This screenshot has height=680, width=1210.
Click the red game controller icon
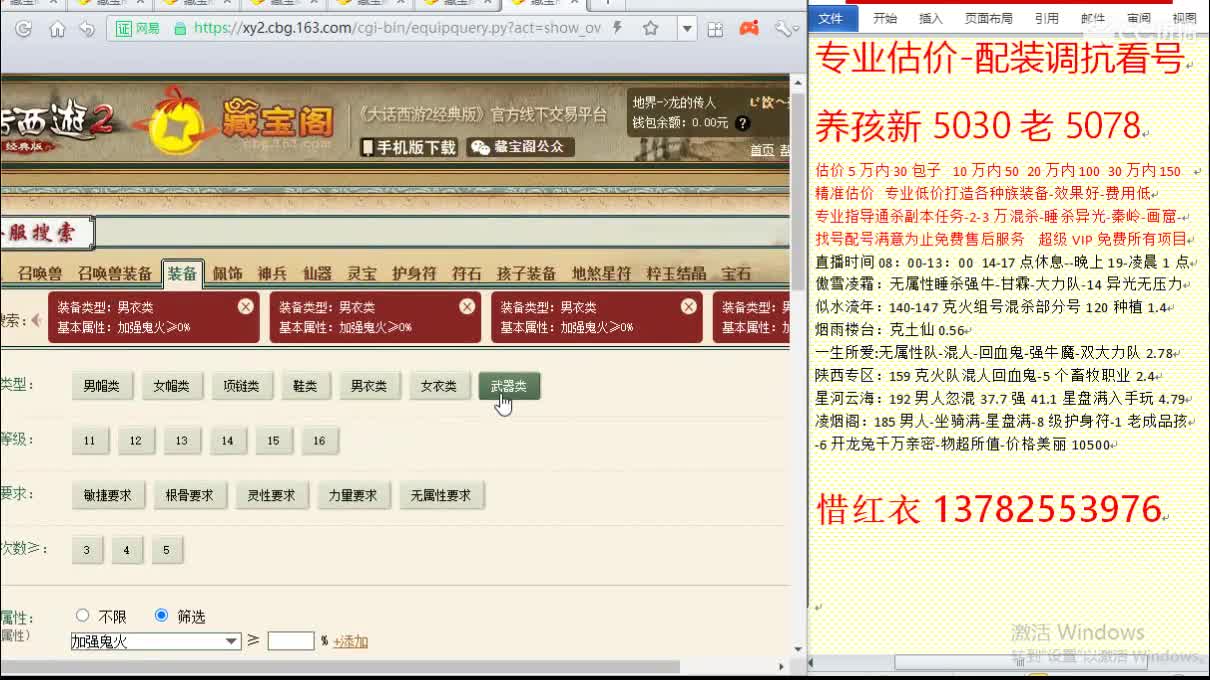pos(749,29)
